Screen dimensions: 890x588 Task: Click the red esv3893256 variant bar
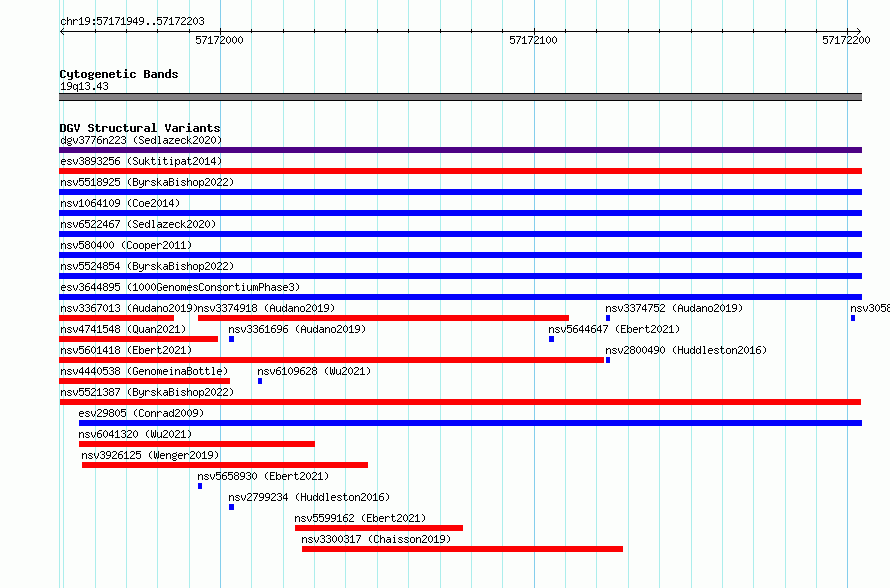pyautogui.click(x=460, y=171)
